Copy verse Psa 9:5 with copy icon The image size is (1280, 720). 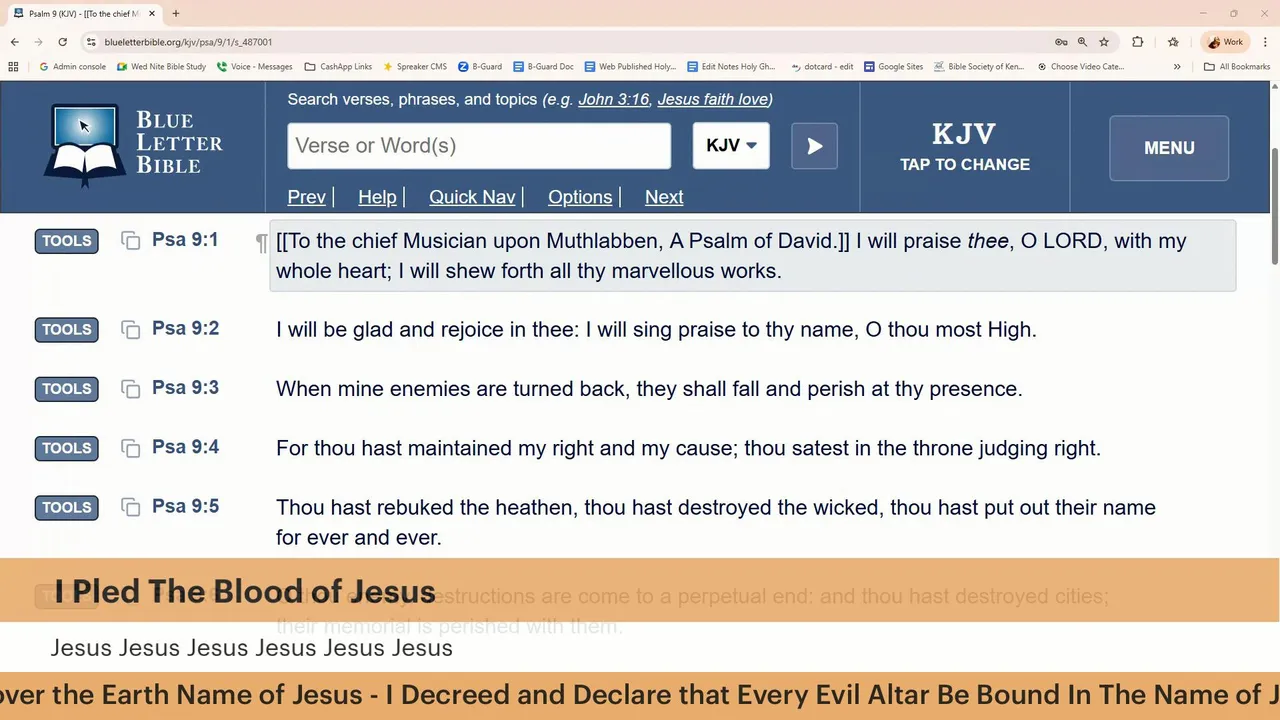click(x=130, y=507)
